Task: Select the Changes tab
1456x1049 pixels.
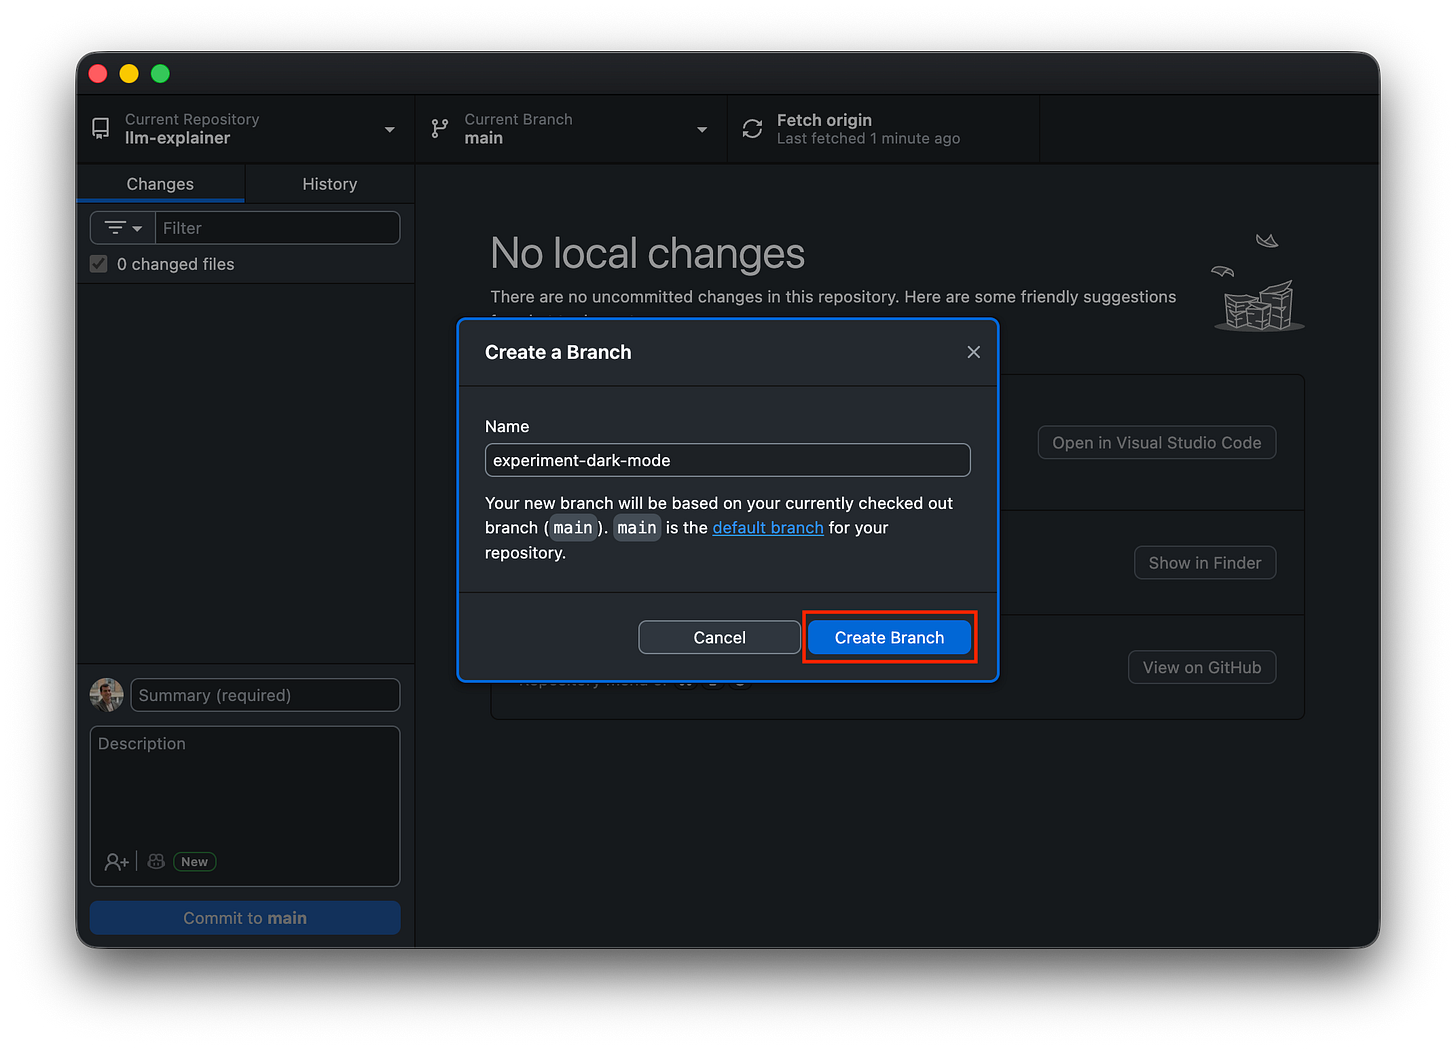Action: pos(159,184)
